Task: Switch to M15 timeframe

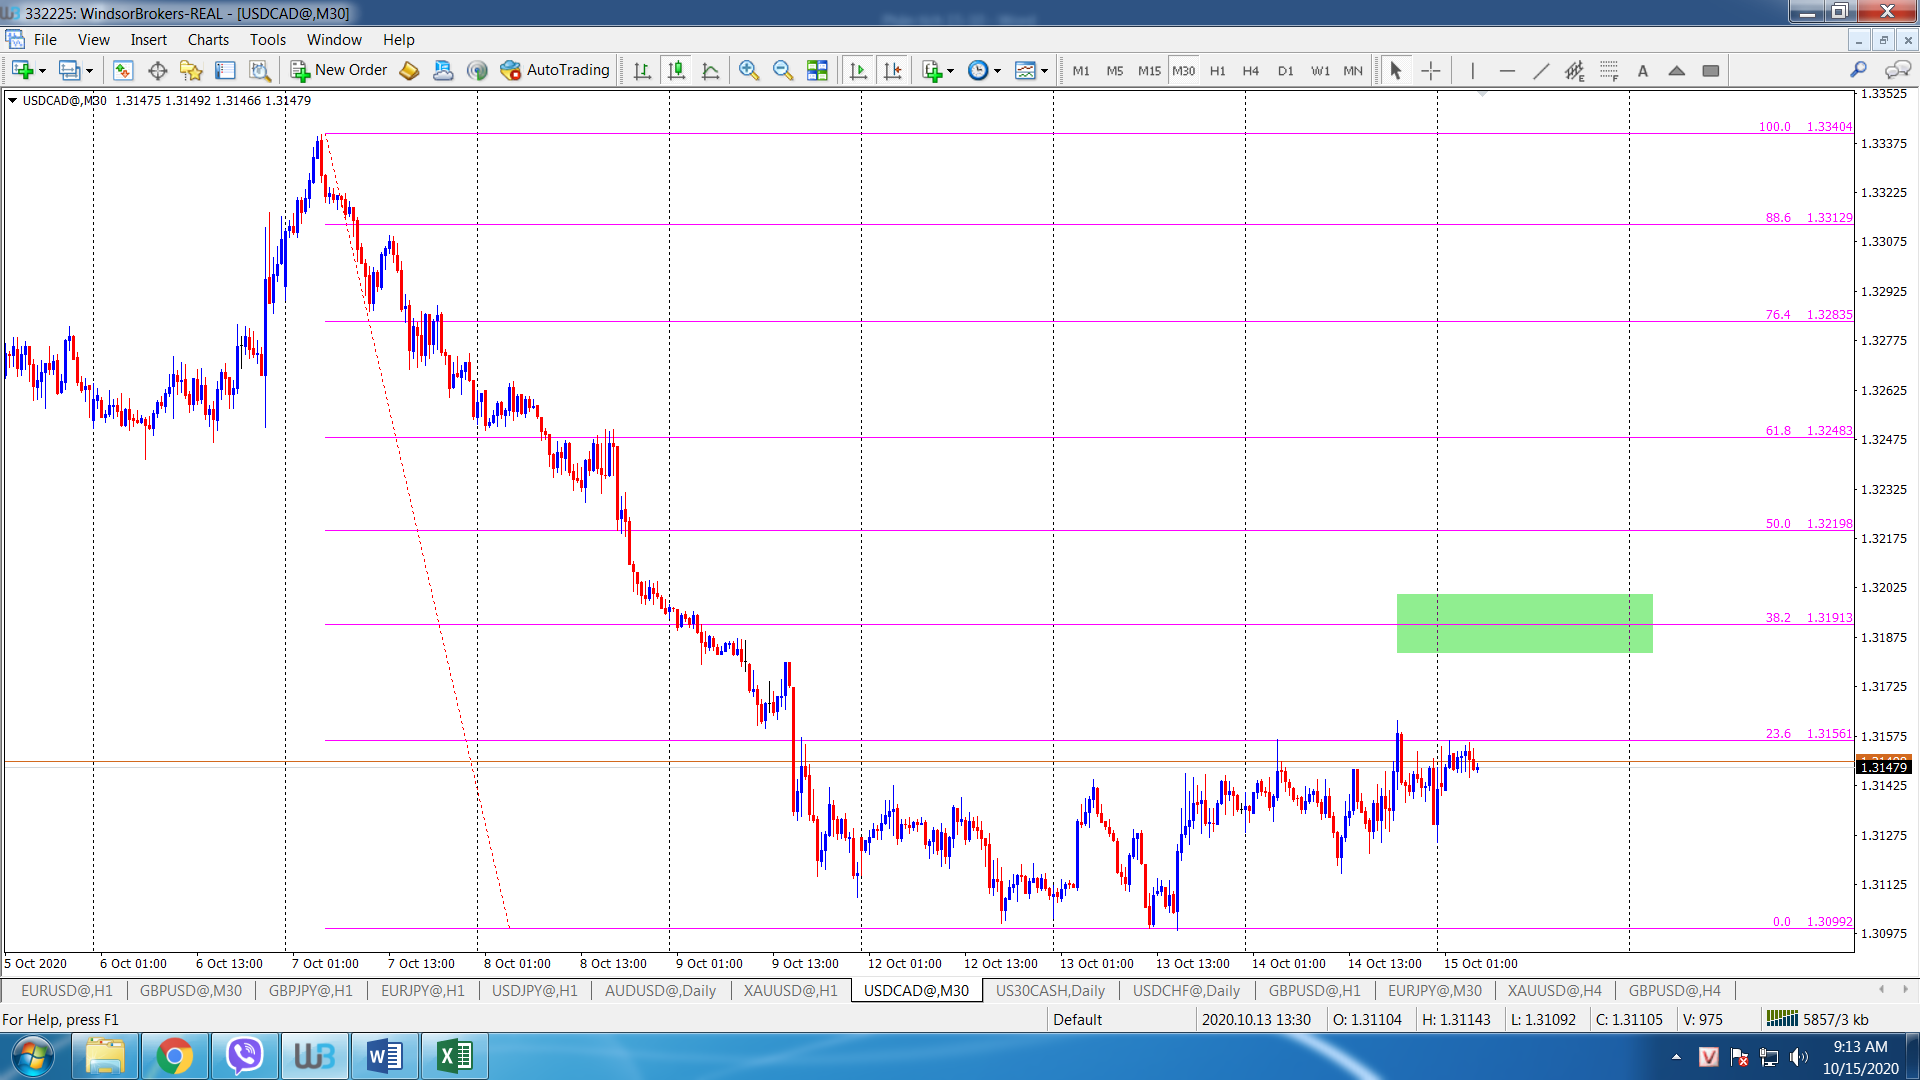Action: point(1149,71)
